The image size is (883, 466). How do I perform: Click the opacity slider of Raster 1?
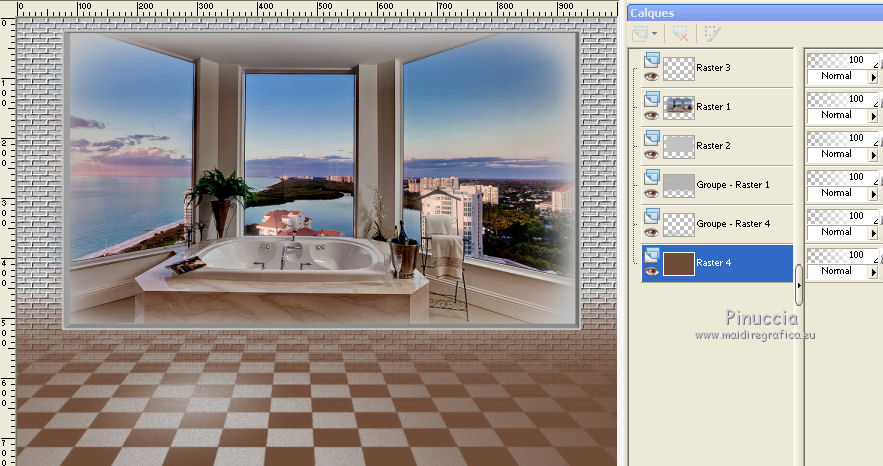(x=842, y=98)
